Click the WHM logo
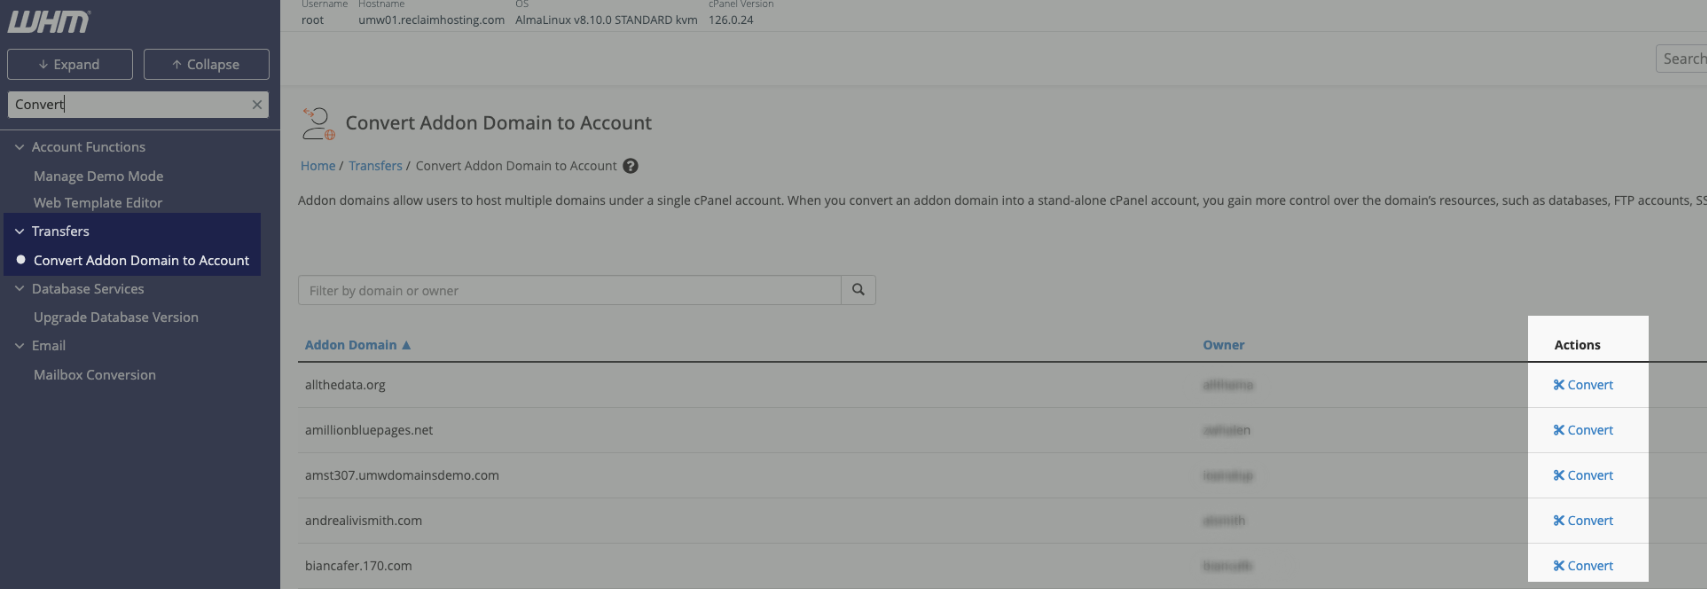This screenshot has height=589, width=1707. 49,21
